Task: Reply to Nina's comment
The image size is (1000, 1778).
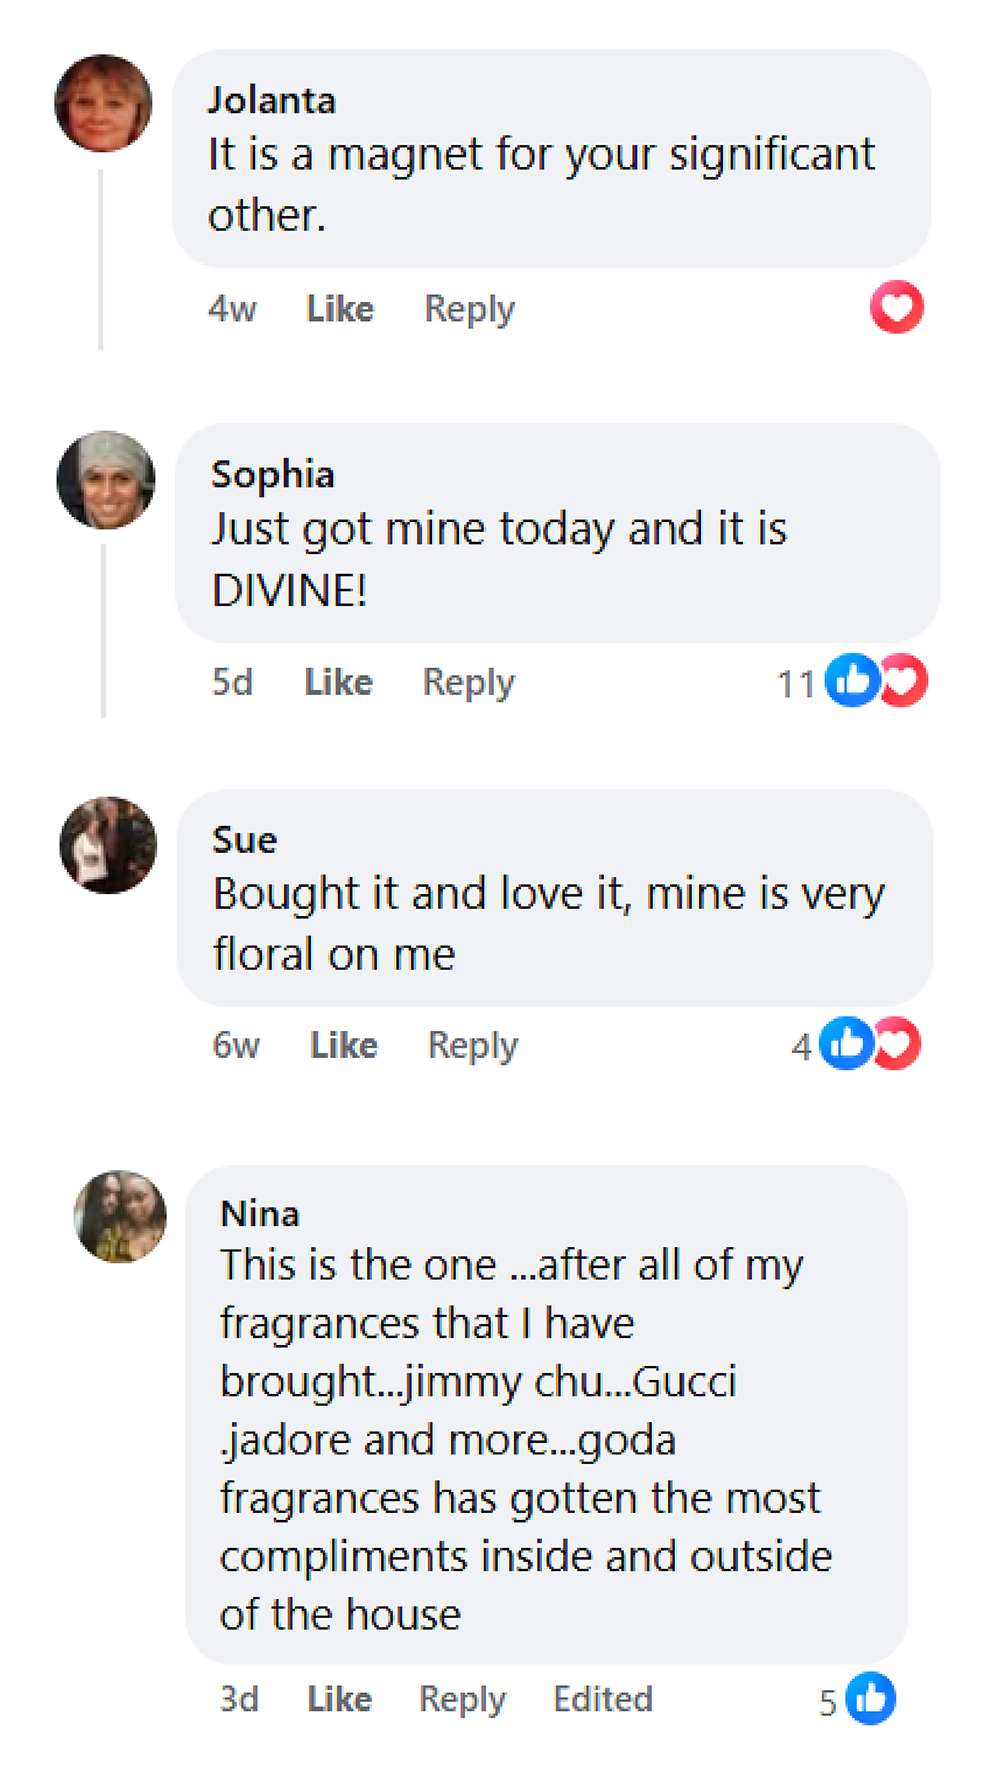Action: [462, 1699]
